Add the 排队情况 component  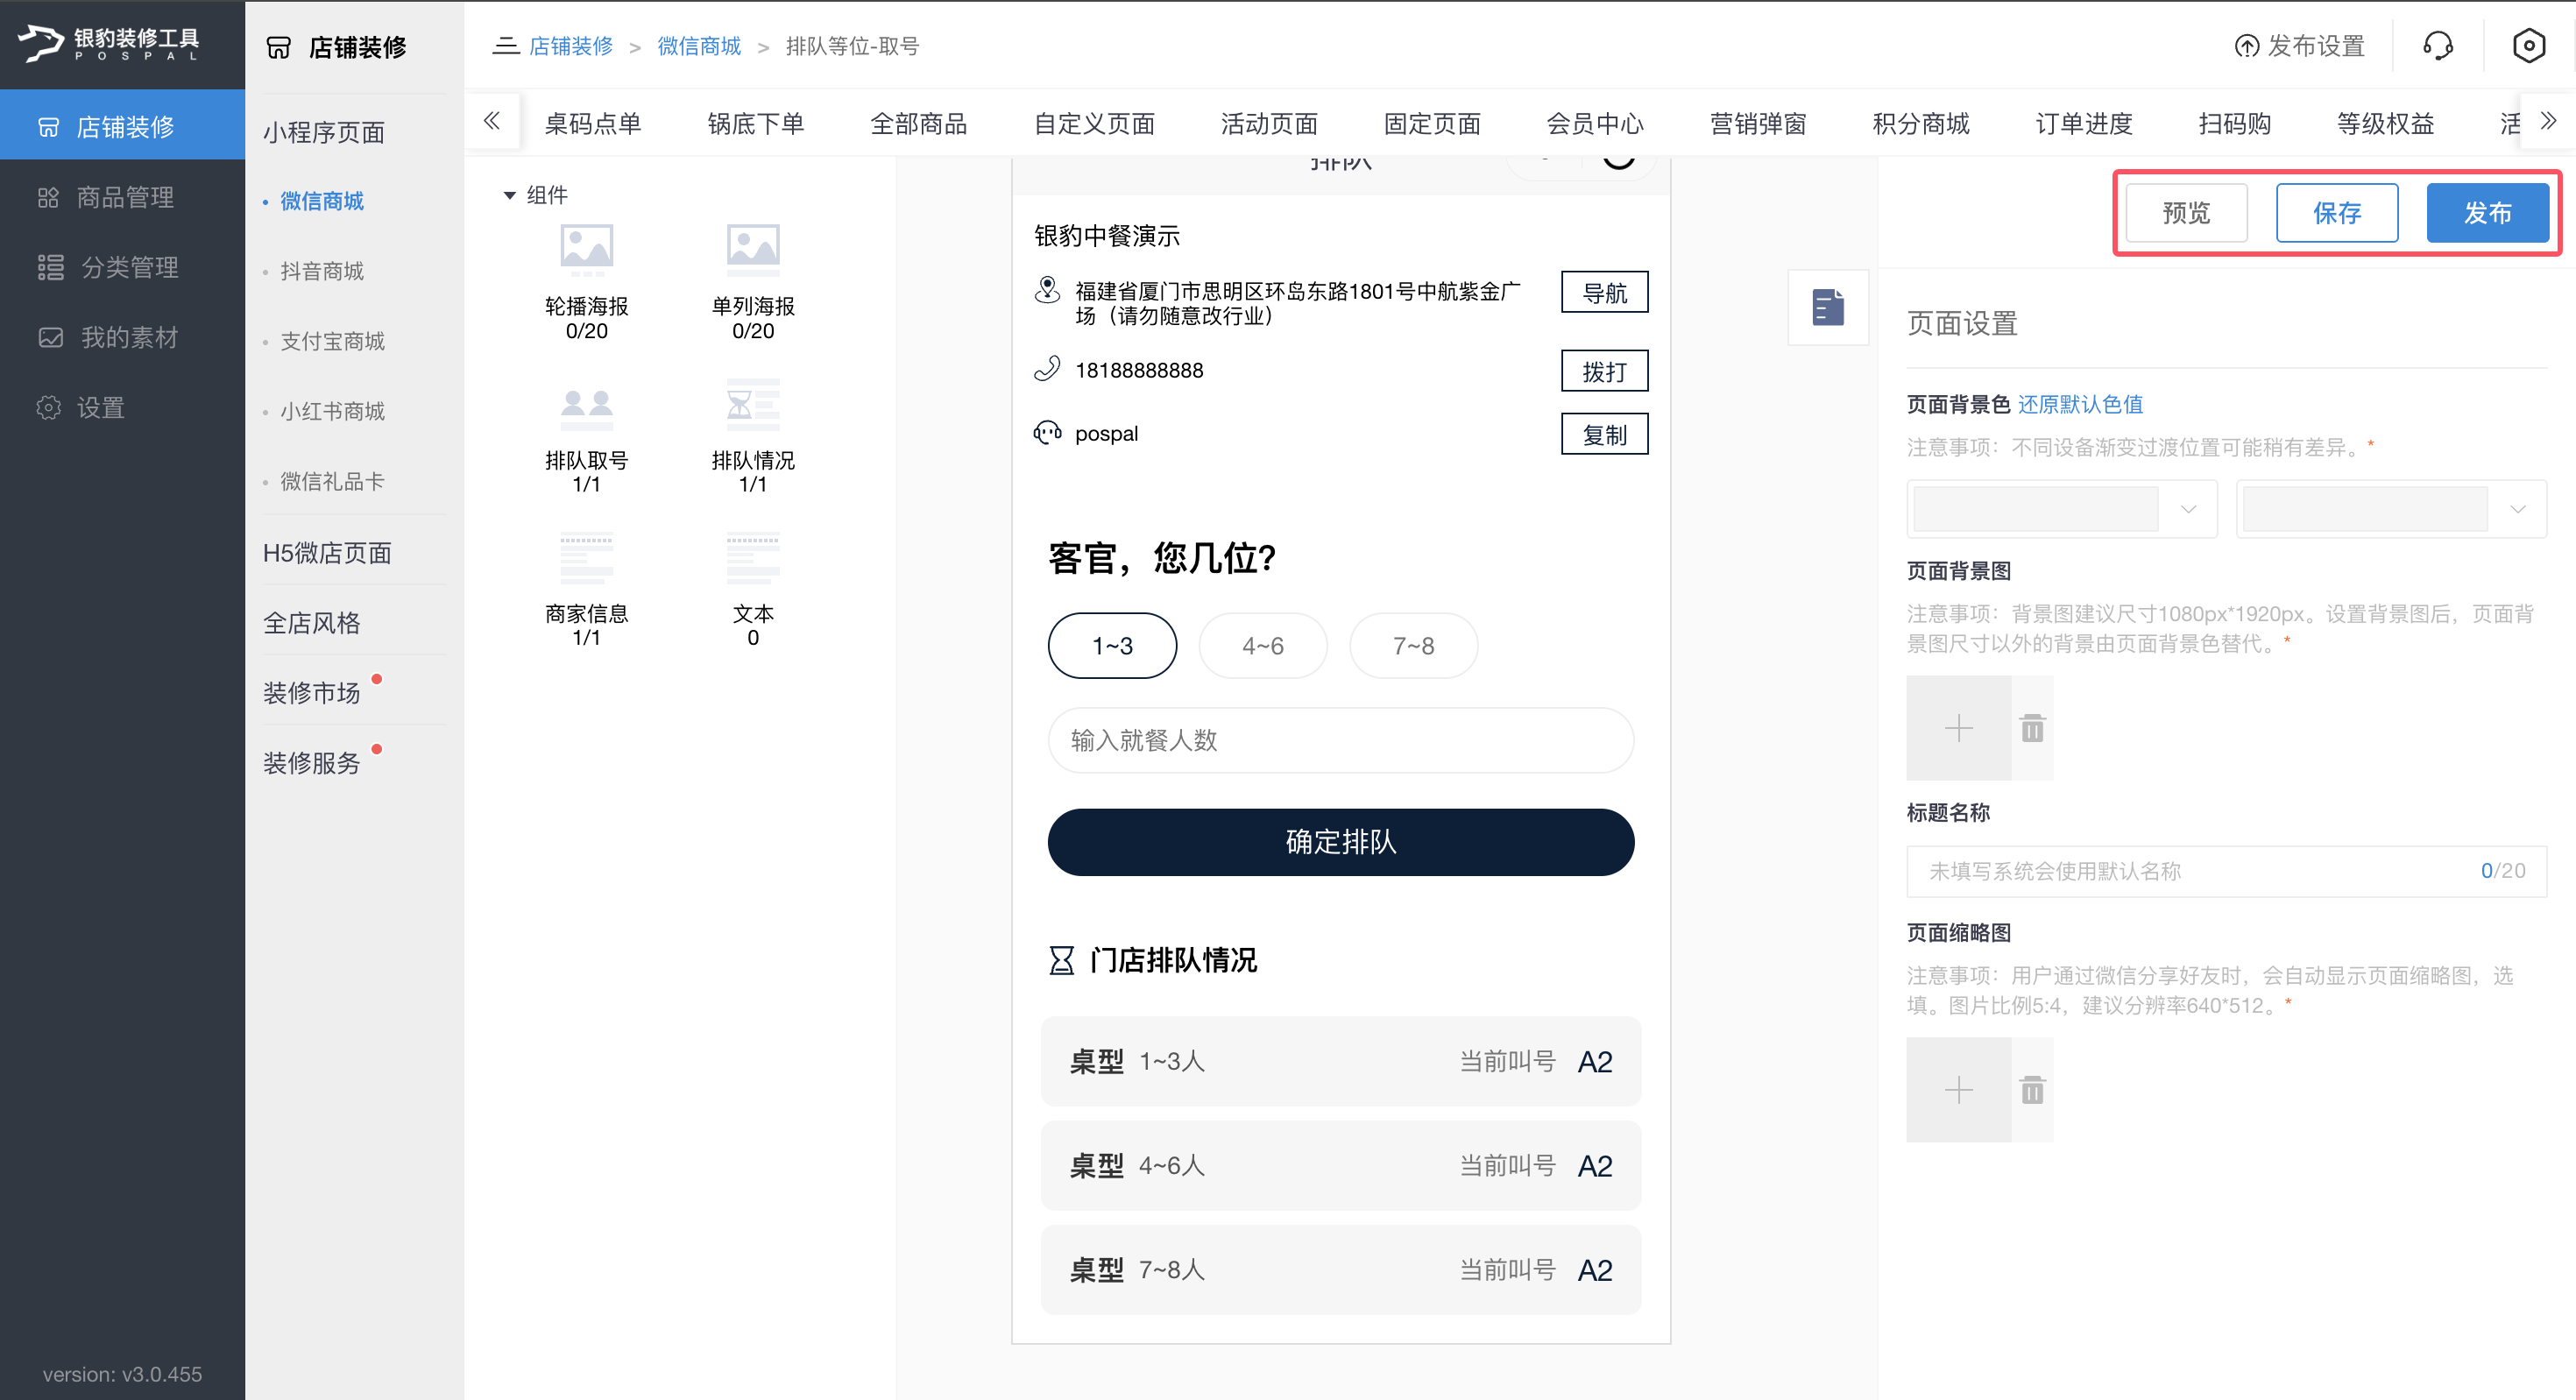(753, 437)
